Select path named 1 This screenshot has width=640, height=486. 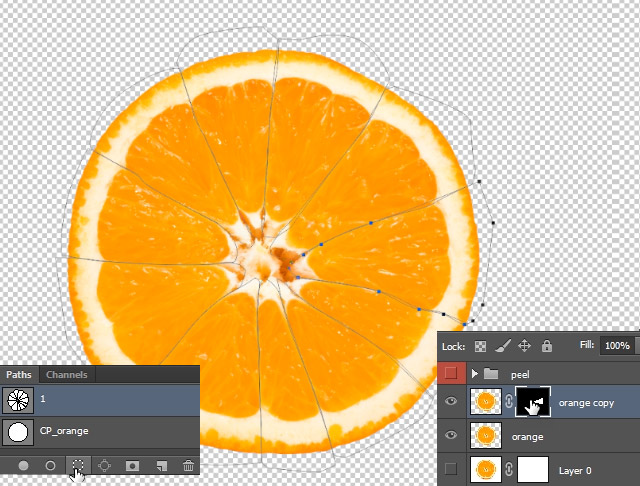point(100,400)
